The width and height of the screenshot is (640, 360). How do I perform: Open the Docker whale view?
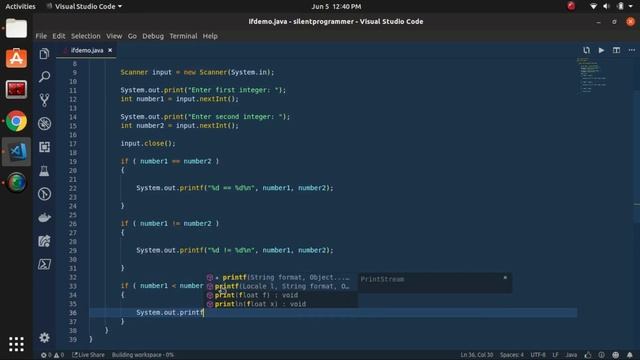tap(44, 218)
